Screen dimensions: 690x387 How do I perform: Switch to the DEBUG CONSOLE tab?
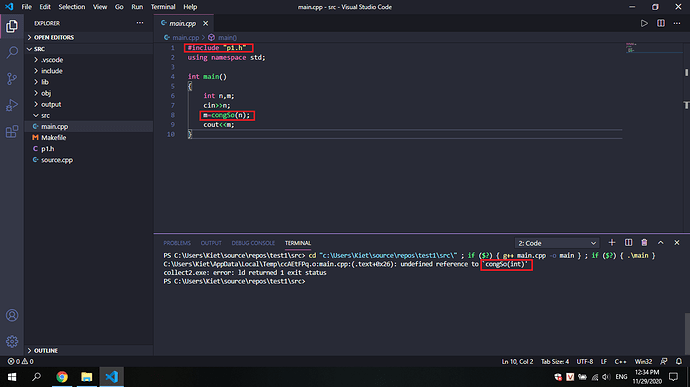(253, 243)
